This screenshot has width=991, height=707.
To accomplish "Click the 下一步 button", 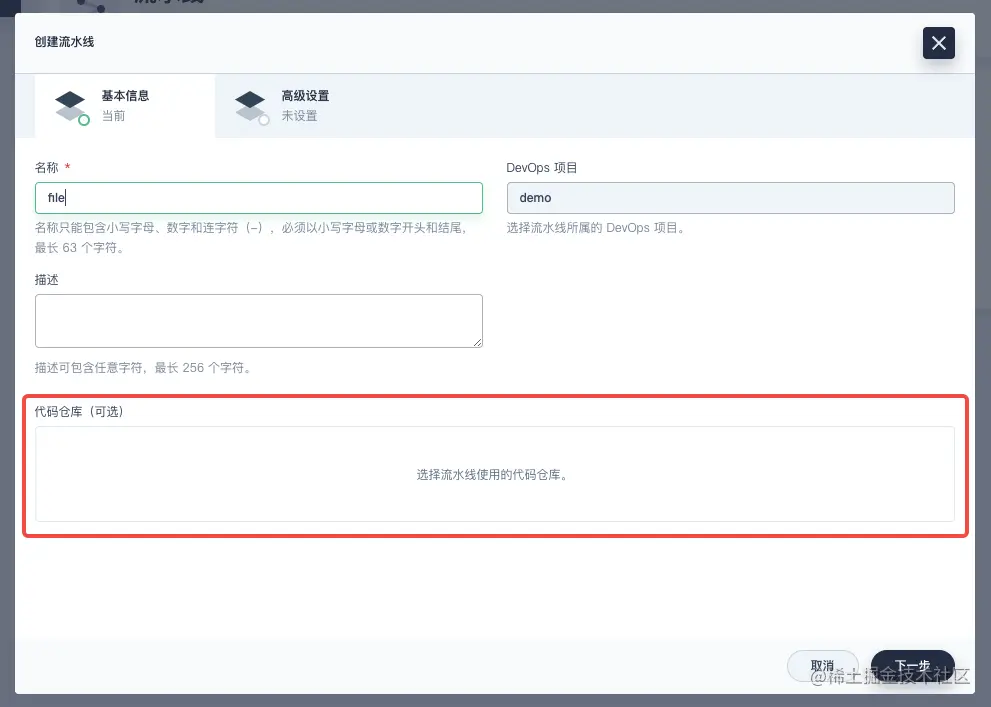I will (x=913, y=666).
